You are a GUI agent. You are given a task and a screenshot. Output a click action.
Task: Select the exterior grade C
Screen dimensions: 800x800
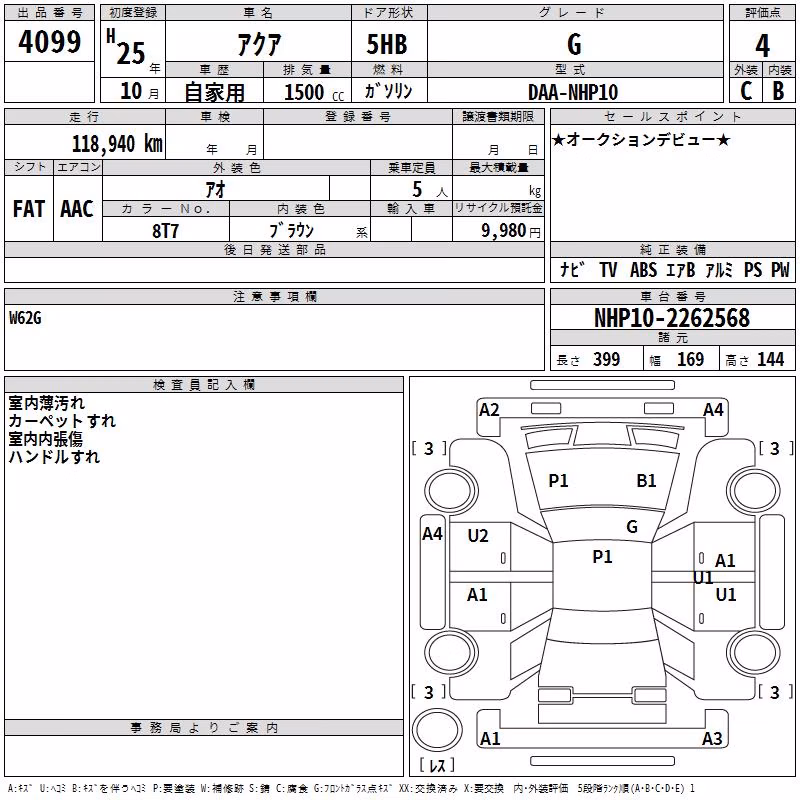tap(746, 91)
